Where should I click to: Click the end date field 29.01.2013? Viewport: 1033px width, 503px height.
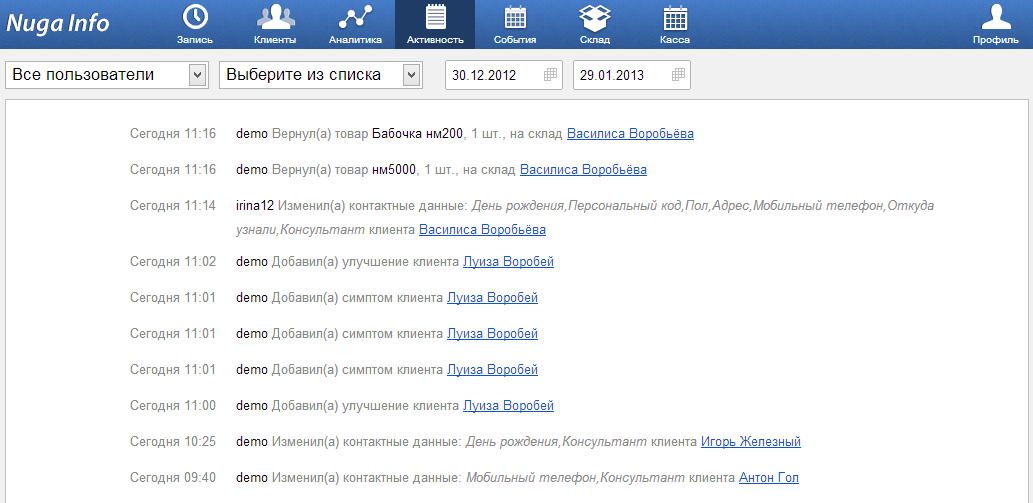[620, 75]
